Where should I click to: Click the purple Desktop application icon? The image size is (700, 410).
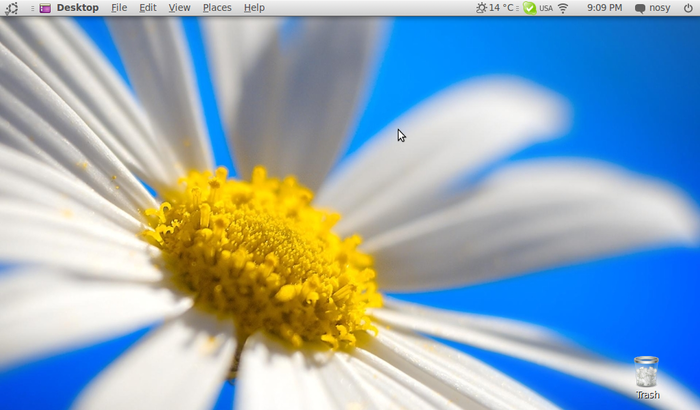[x=45, y=8]
